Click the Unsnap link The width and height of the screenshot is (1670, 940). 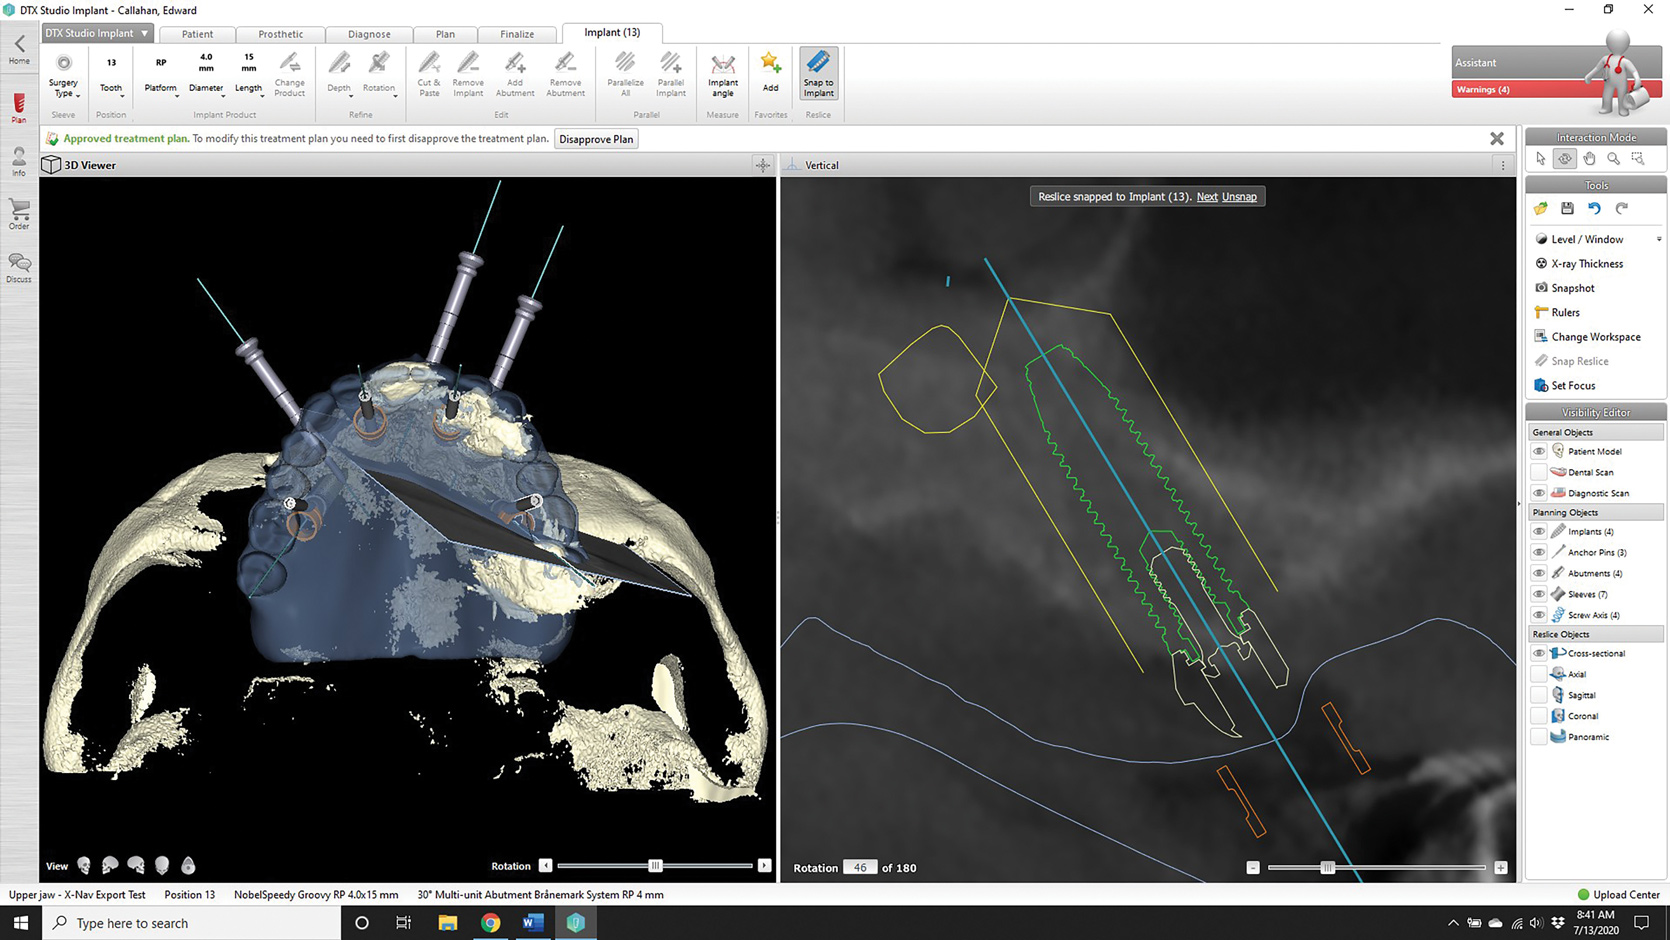1239,197
